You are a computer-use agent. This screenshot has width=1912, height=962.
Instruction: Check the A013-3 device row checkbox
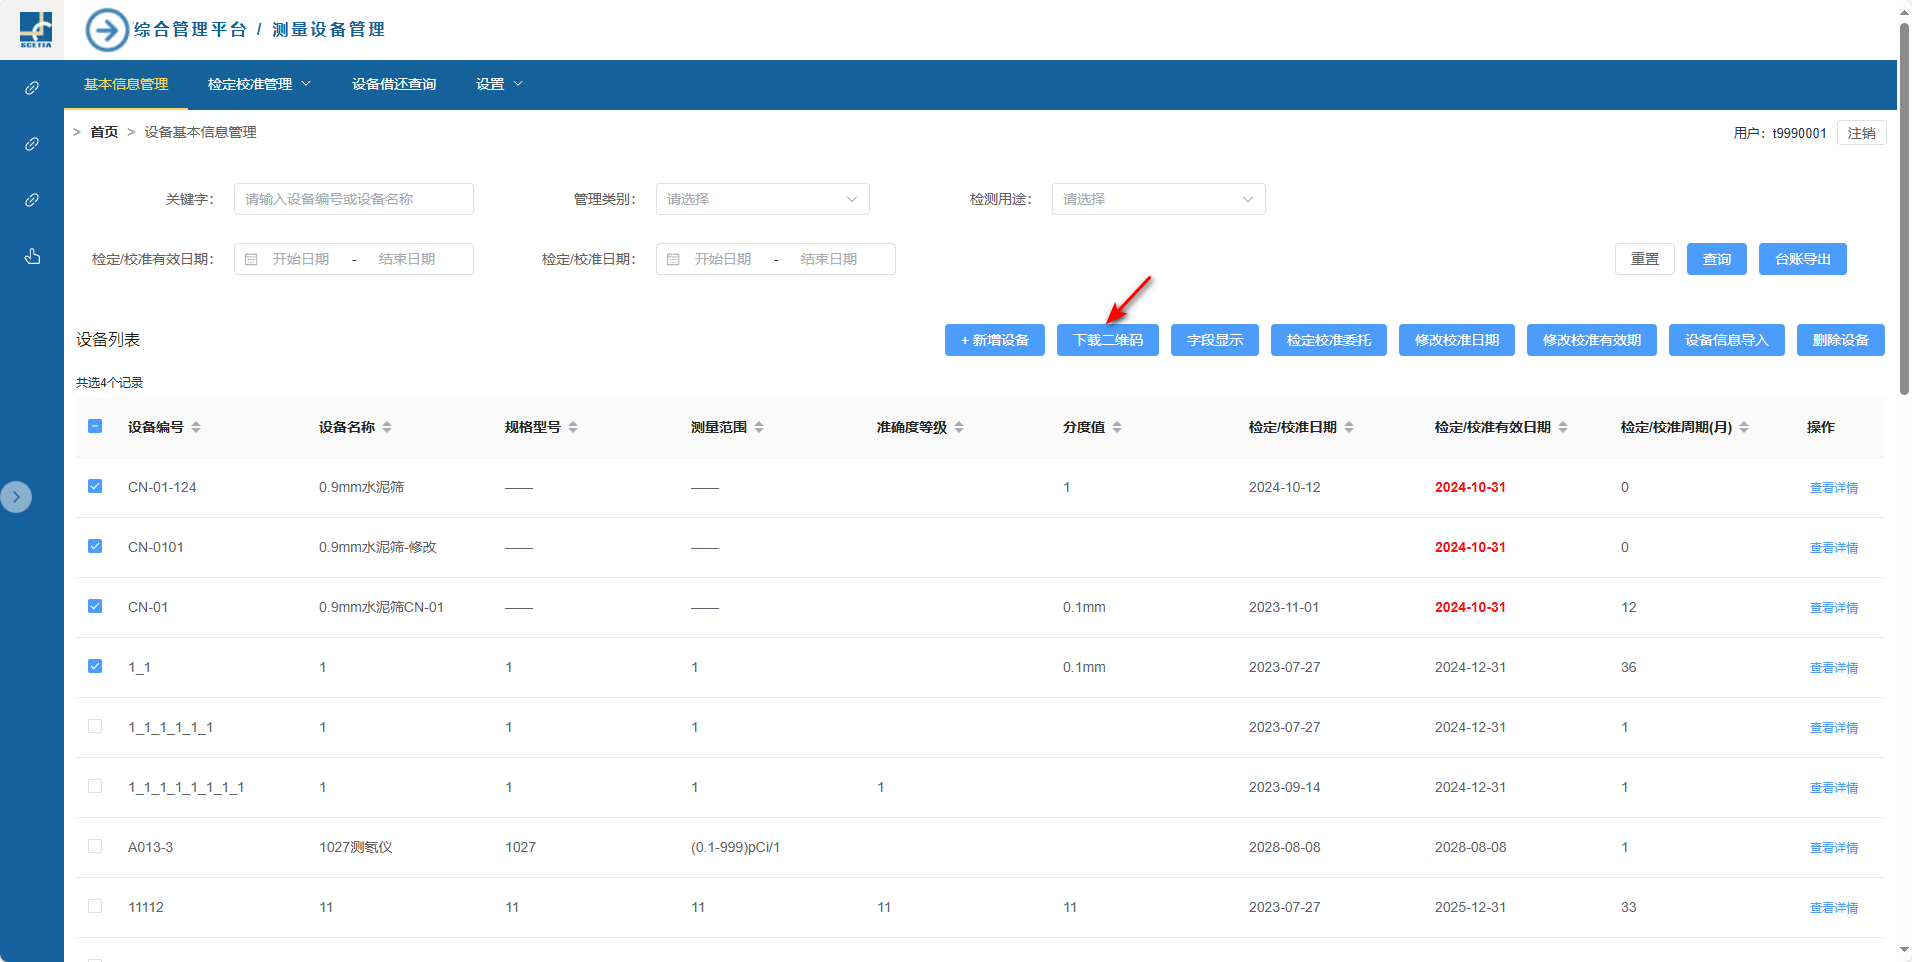[x=95, y=846]
